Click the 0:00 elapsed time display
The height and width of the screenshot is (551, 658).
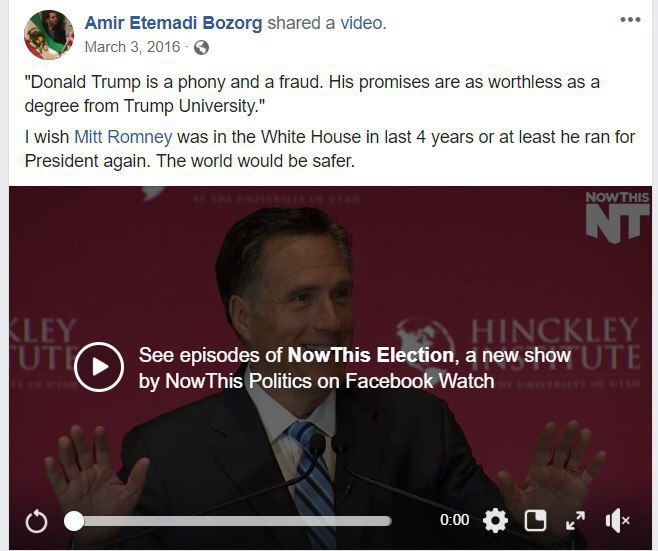(454, 520)
